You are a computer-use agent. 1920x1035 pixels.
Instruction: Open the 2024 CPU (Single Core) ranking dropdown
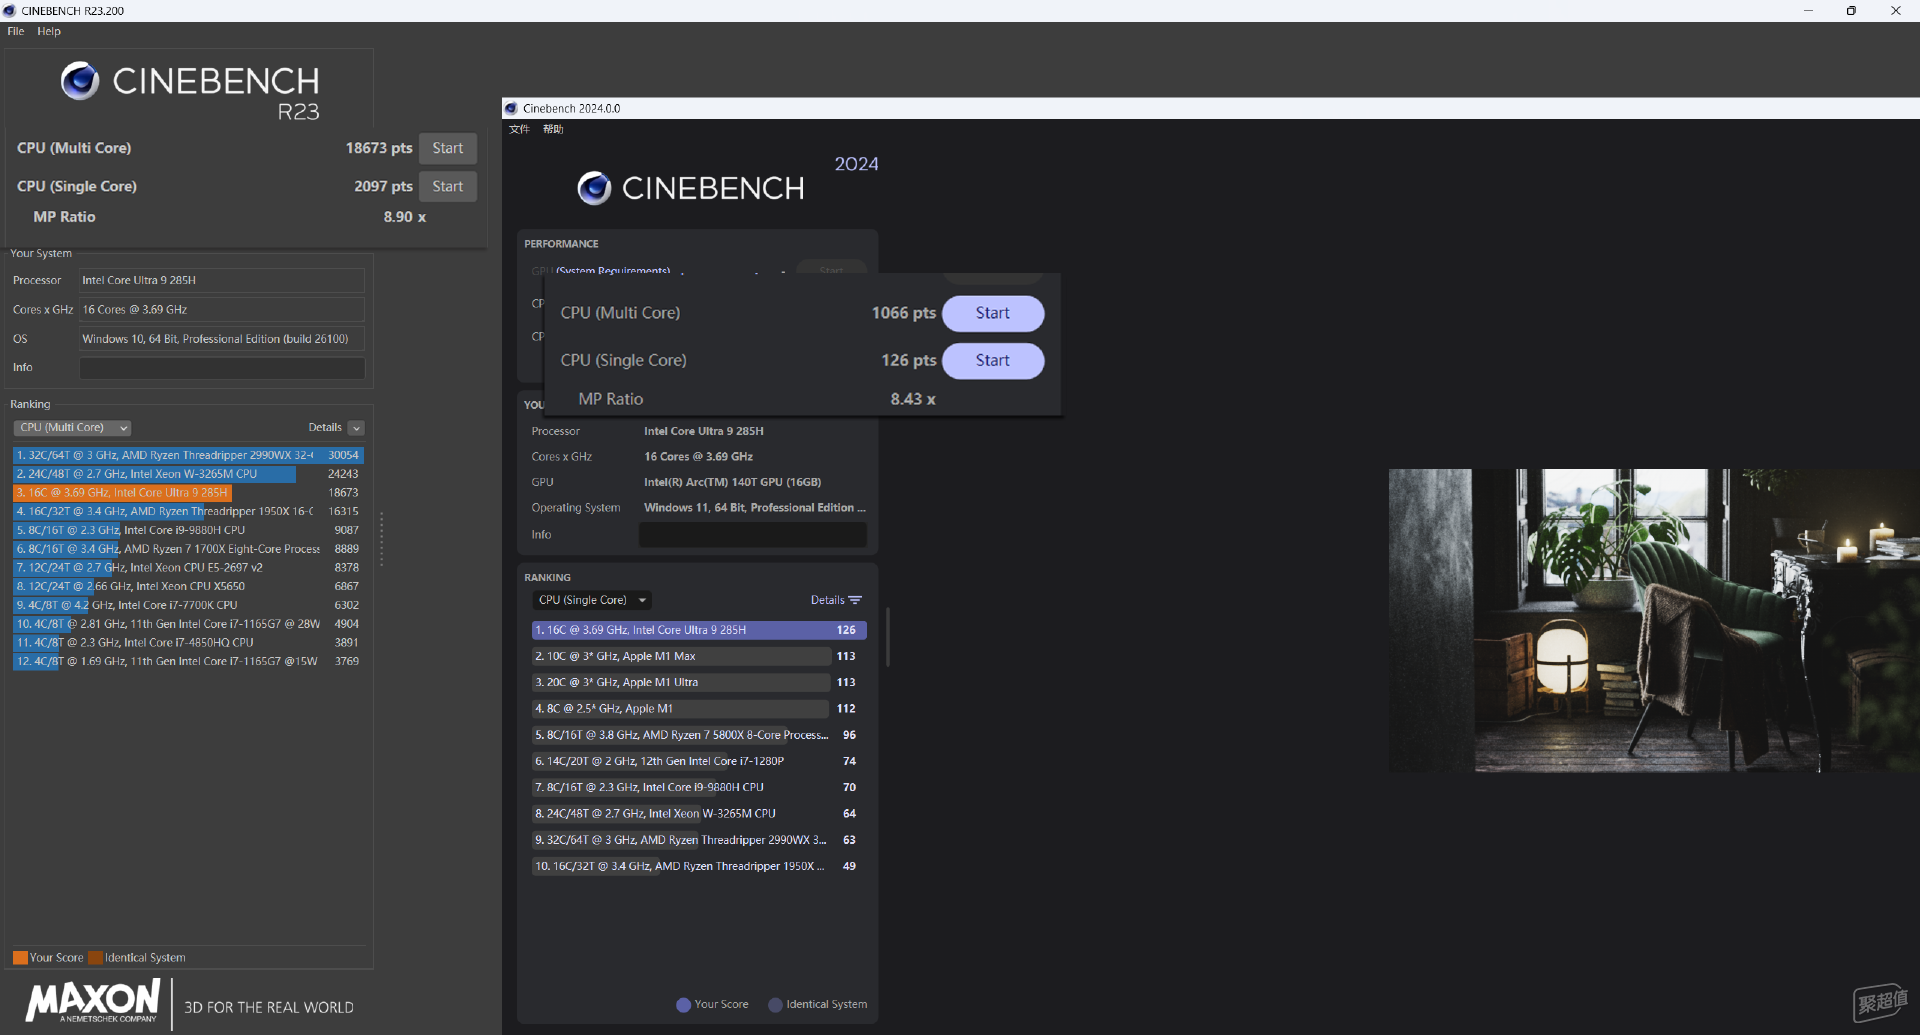pos(592,600)
